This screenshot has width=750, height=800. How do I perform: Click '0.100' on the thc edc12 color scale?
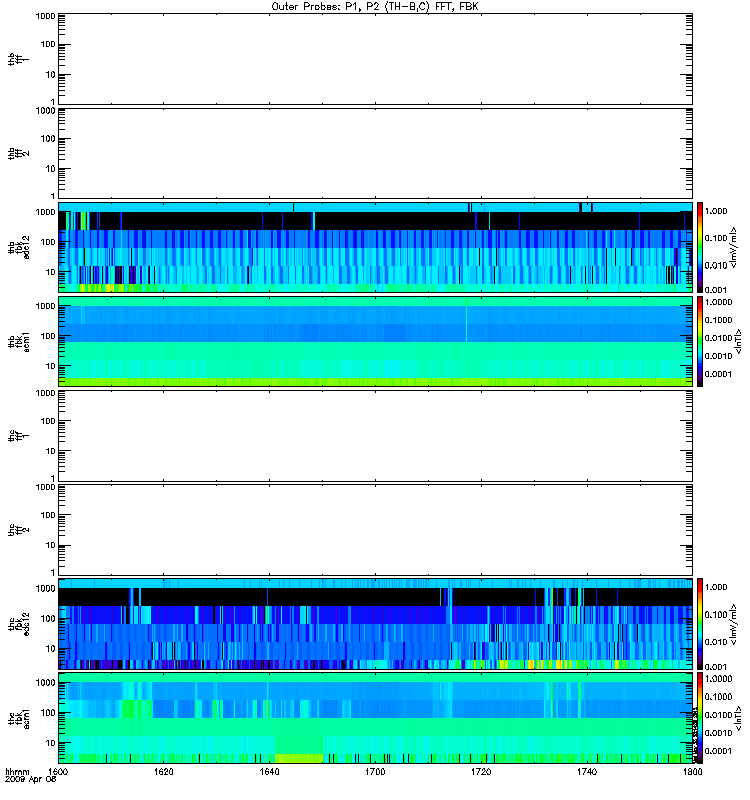(x=715, y=615)
